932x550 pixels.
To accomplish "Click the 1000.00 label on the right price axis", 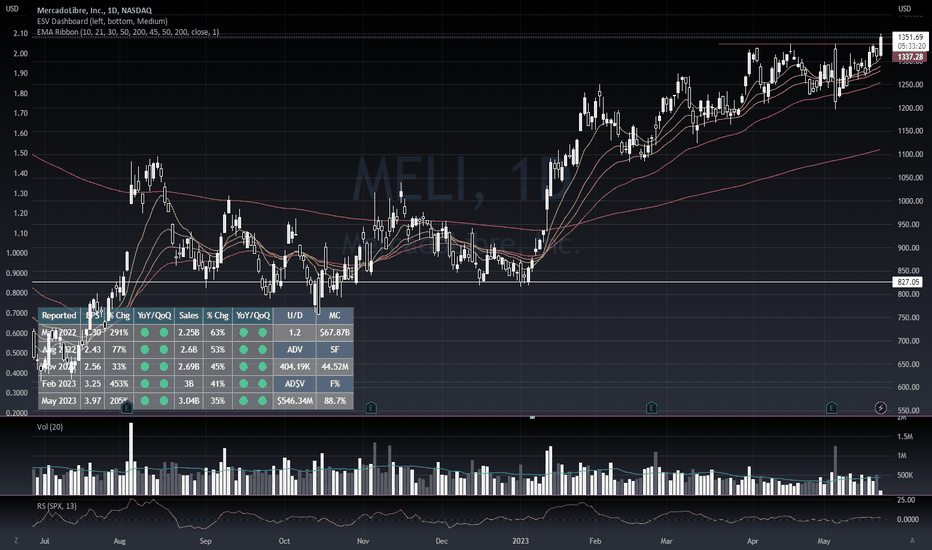I will (910, 201).
